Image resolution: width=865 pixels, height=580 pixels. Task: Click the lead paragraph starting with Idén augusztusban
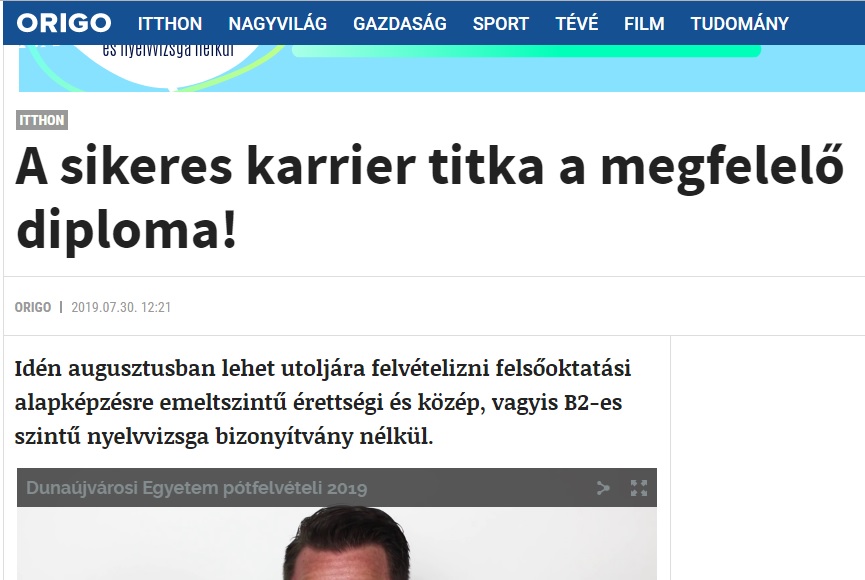coord(323,402)
